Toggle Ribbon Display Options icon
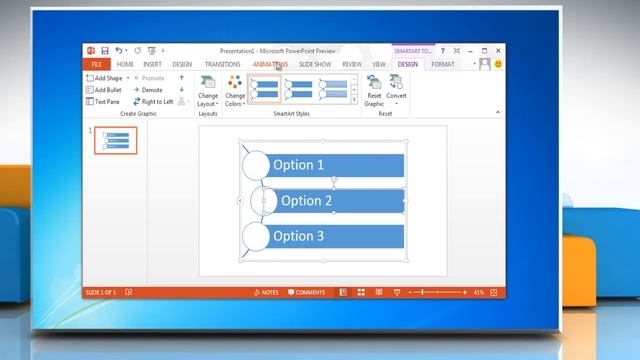 click(x=457, y=51)
